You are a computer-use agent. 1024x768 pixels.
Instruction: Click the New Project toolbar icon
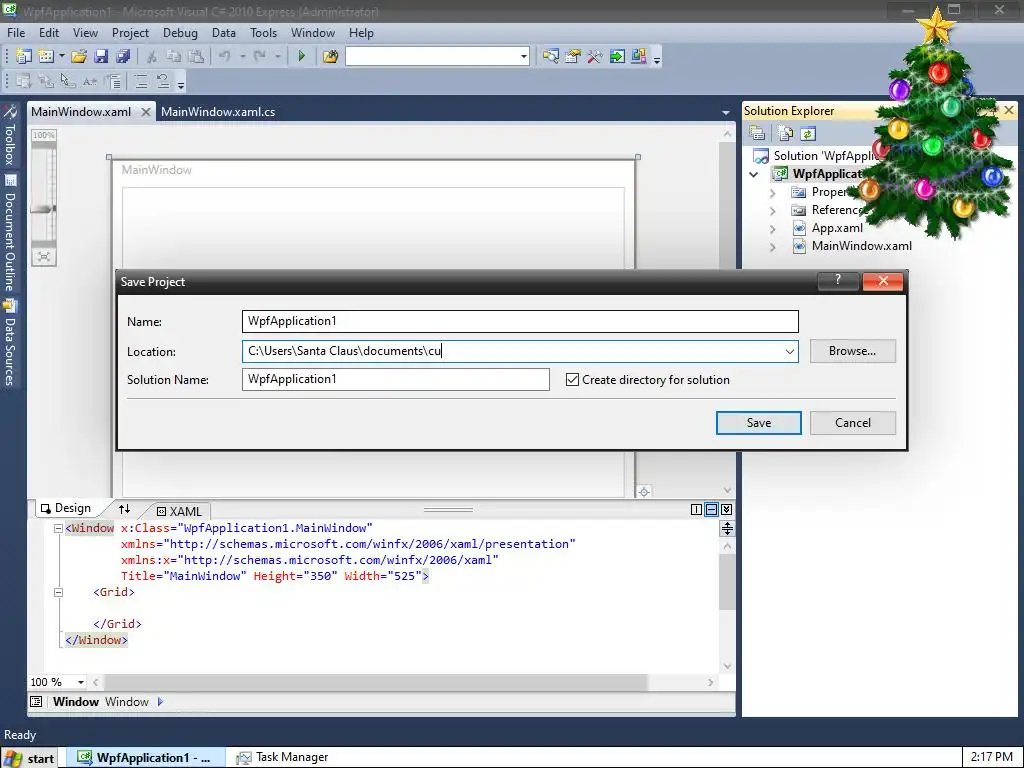click(24, 56)
